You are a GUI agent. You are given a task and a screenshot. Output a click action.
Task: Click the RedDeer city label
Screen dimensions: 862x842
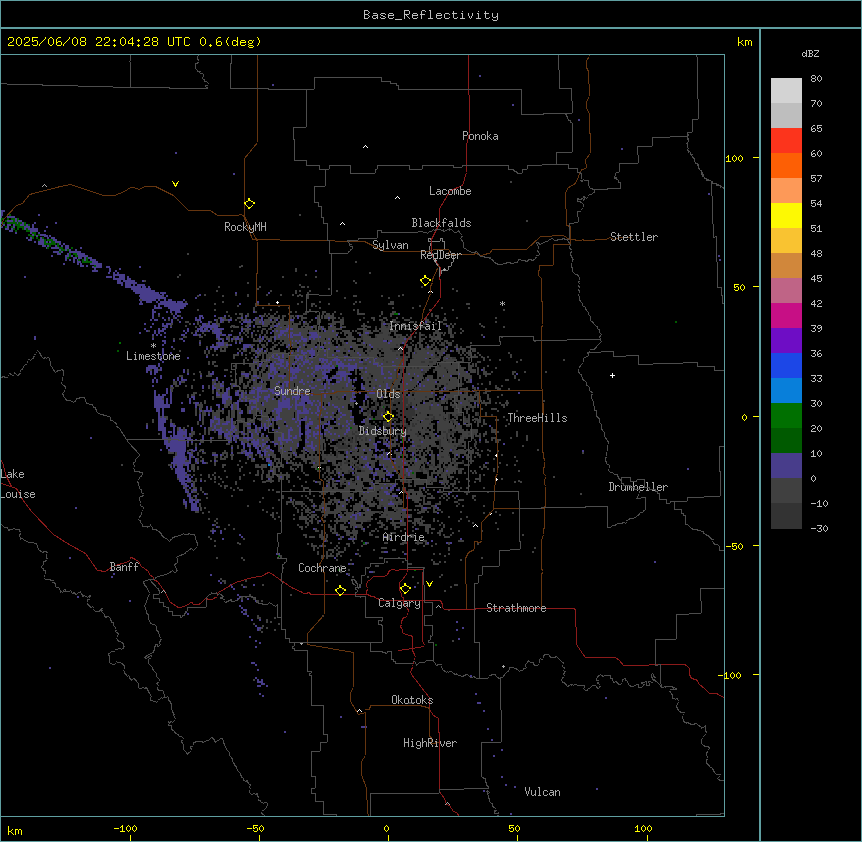click(440, 255)
